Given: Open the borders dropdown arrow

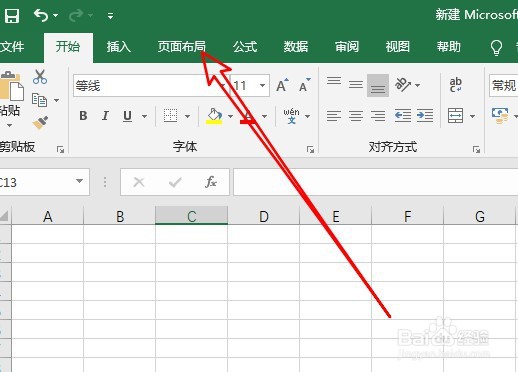Looking at the screenshot, I should [187, 116].
